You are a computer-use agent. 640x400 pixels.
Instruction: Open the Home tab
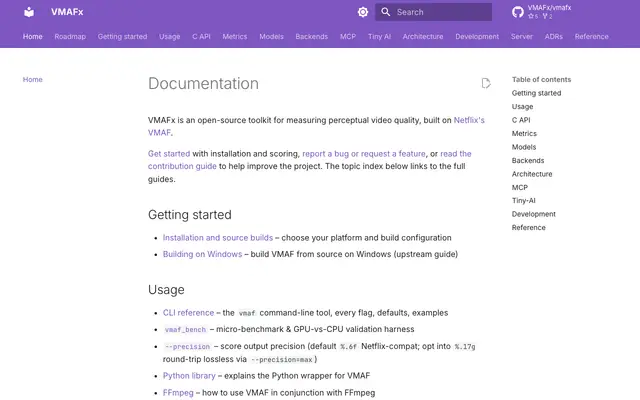click(x=33, y=36)
